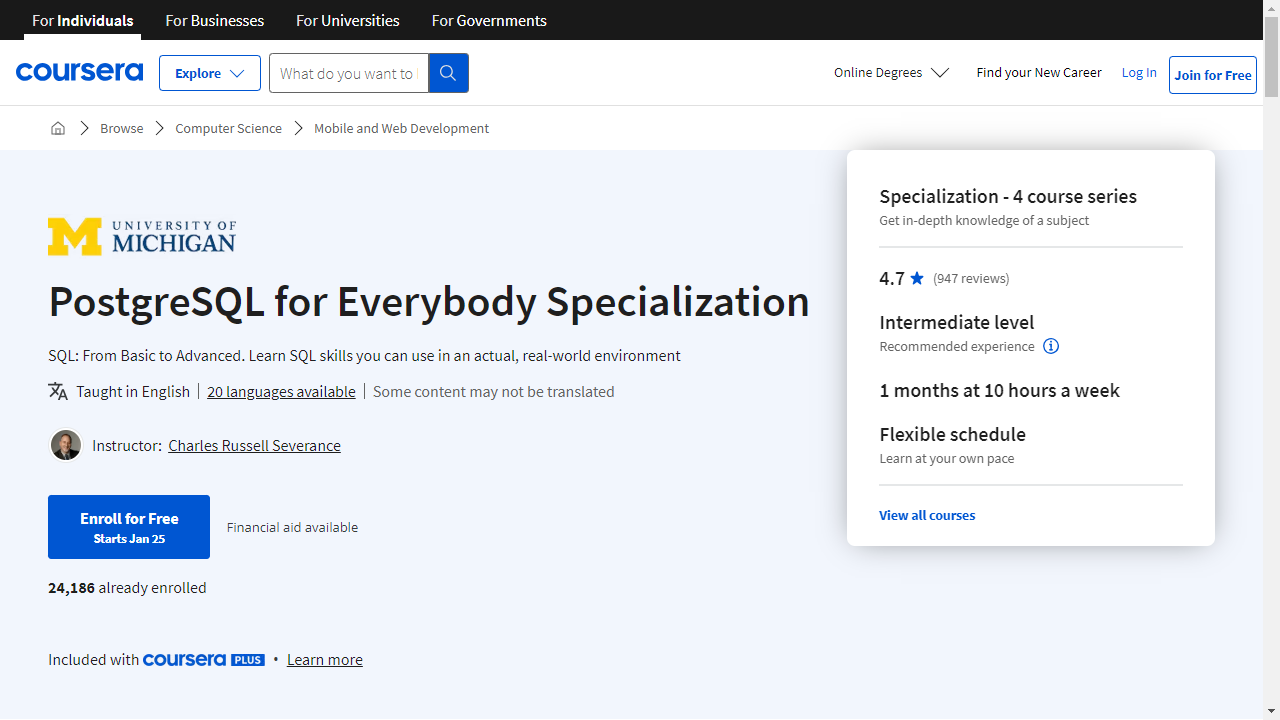Click the Log In link
This screenshot has height=720, width=1280.
1139,73
